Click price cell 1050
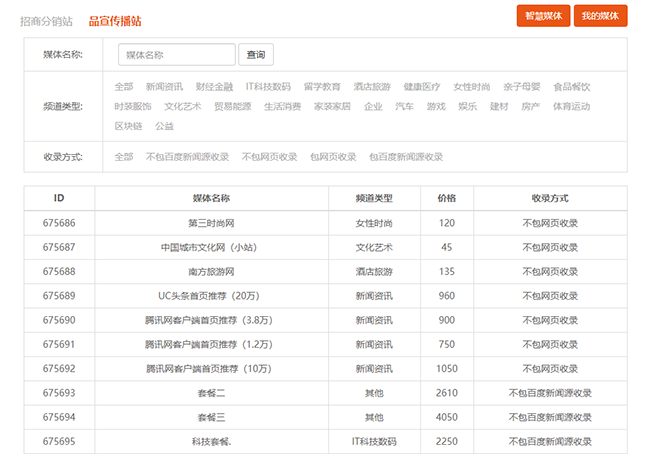The width and height of the screenshot is (650, 454). [x=447, y=369]
